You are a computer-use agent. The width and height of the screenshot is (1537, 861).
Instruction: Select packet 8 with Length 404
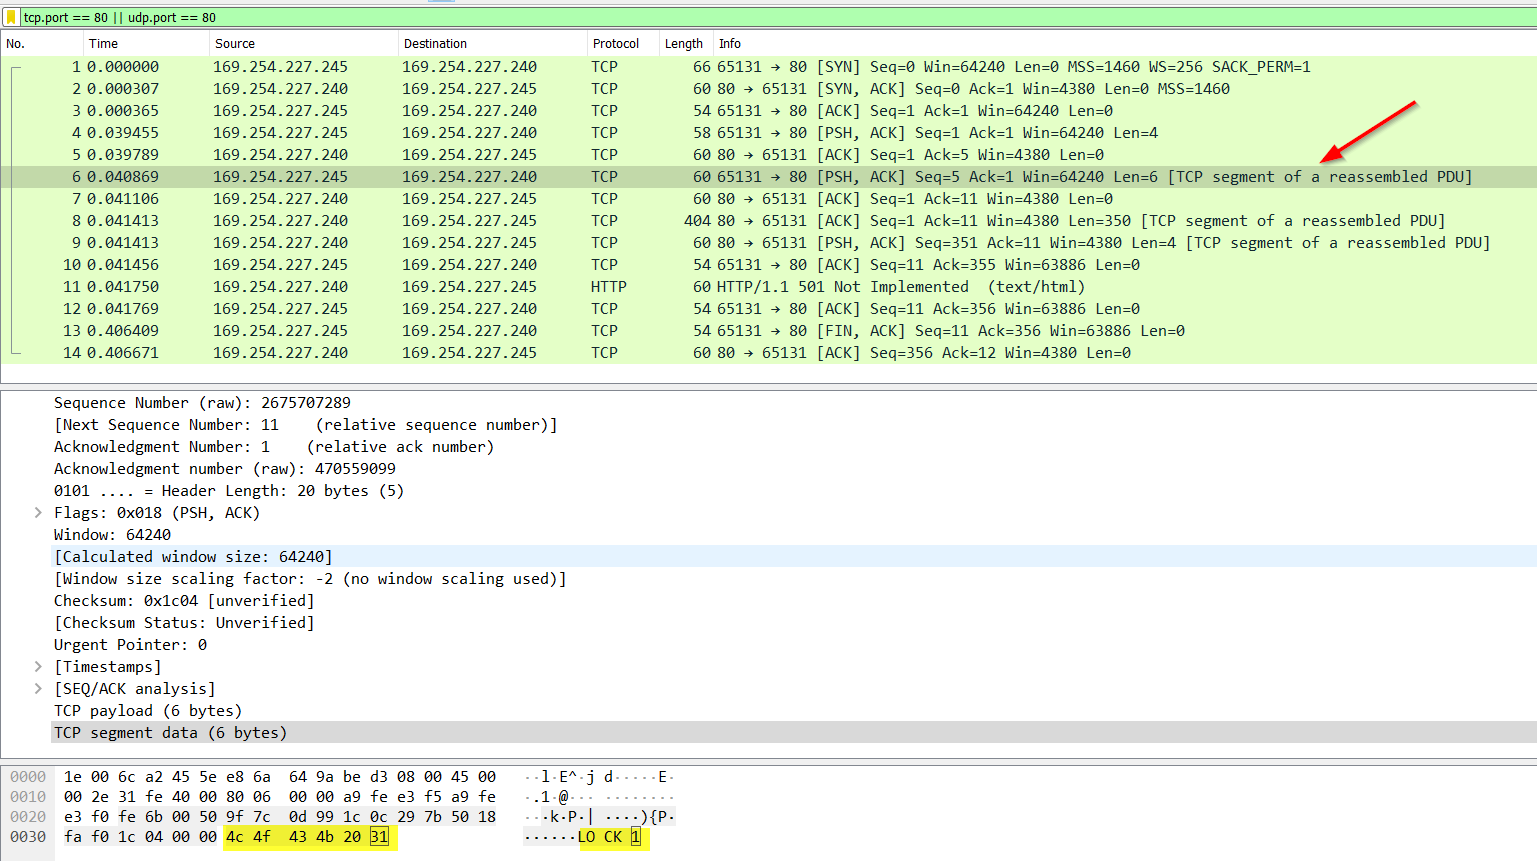pyautogui.click(x=768, y=221)
